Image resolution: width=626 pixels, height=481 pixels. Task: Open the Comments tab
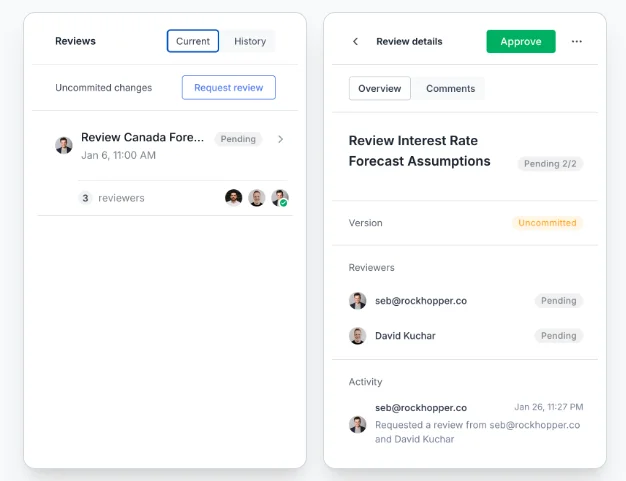coord(450,88)
